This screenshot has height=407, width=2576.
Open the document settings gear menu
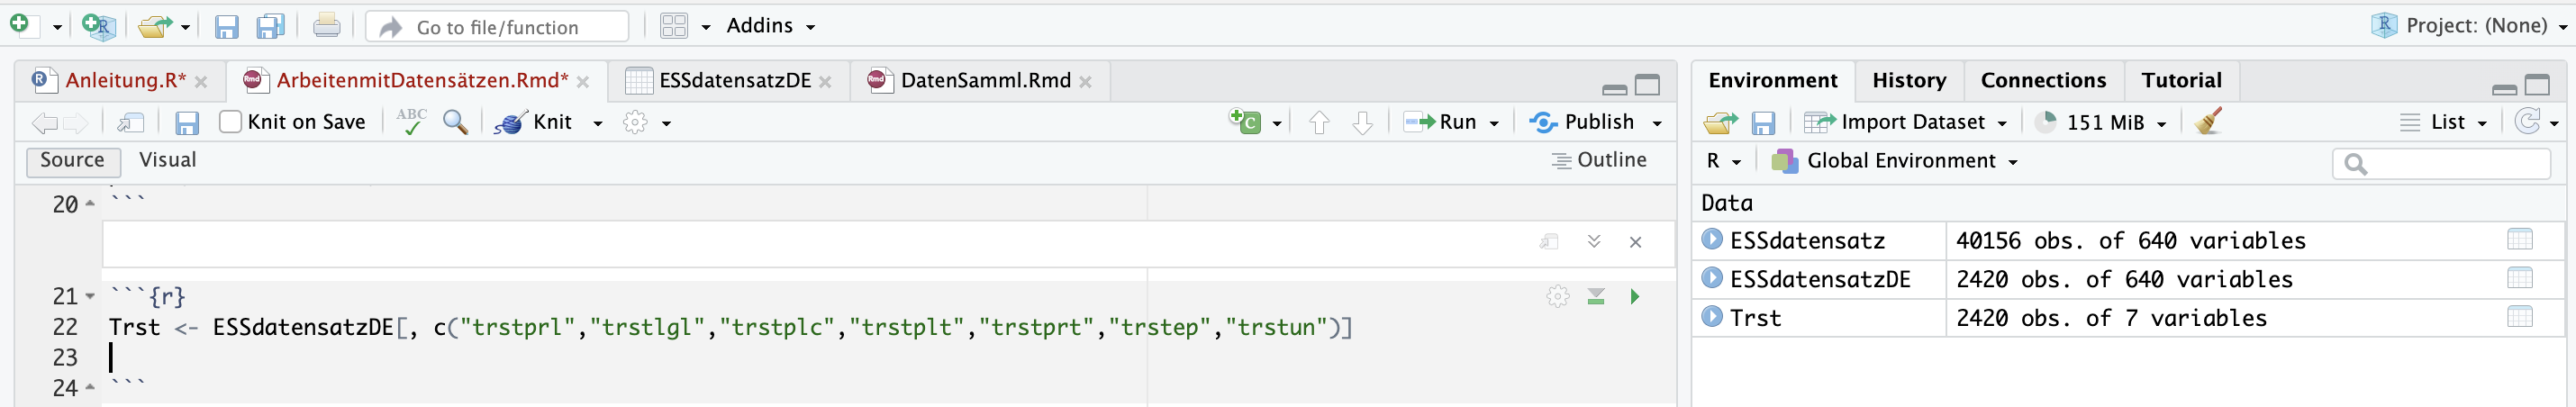click(x=646, y=122)
